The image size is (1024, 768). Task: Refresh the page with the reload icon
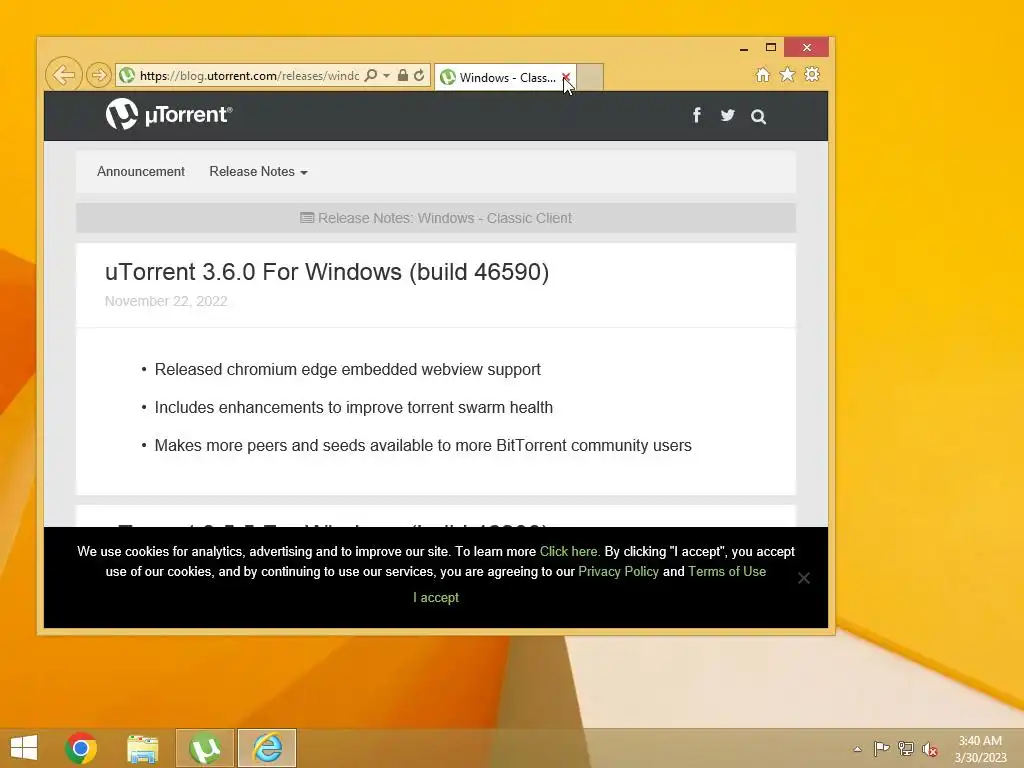click(419, 76)
